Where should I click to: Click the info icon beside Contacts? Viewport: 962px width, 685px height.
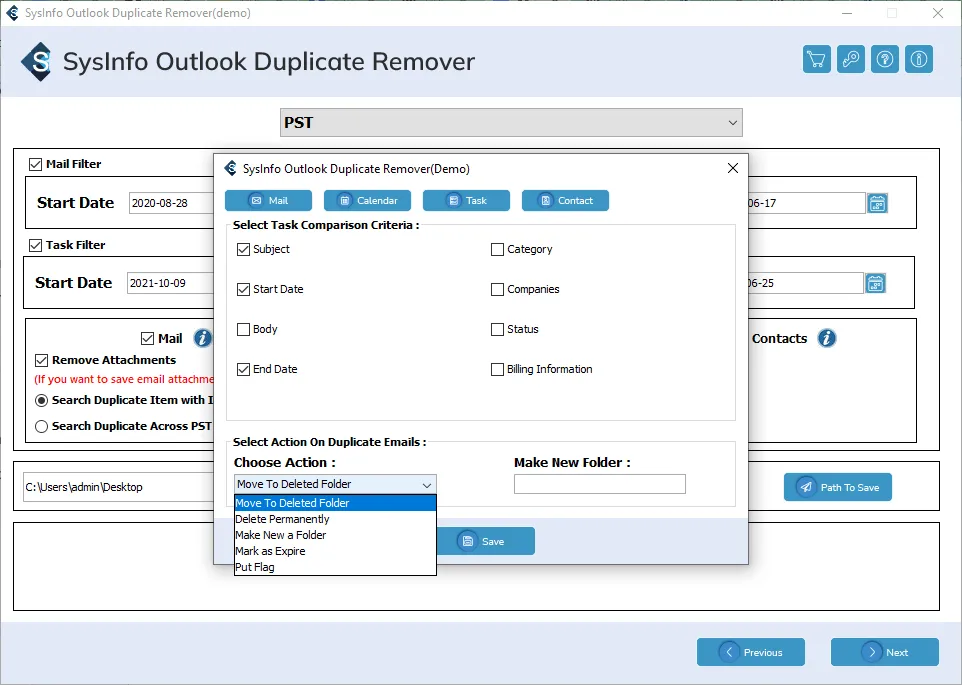[826, 338]
